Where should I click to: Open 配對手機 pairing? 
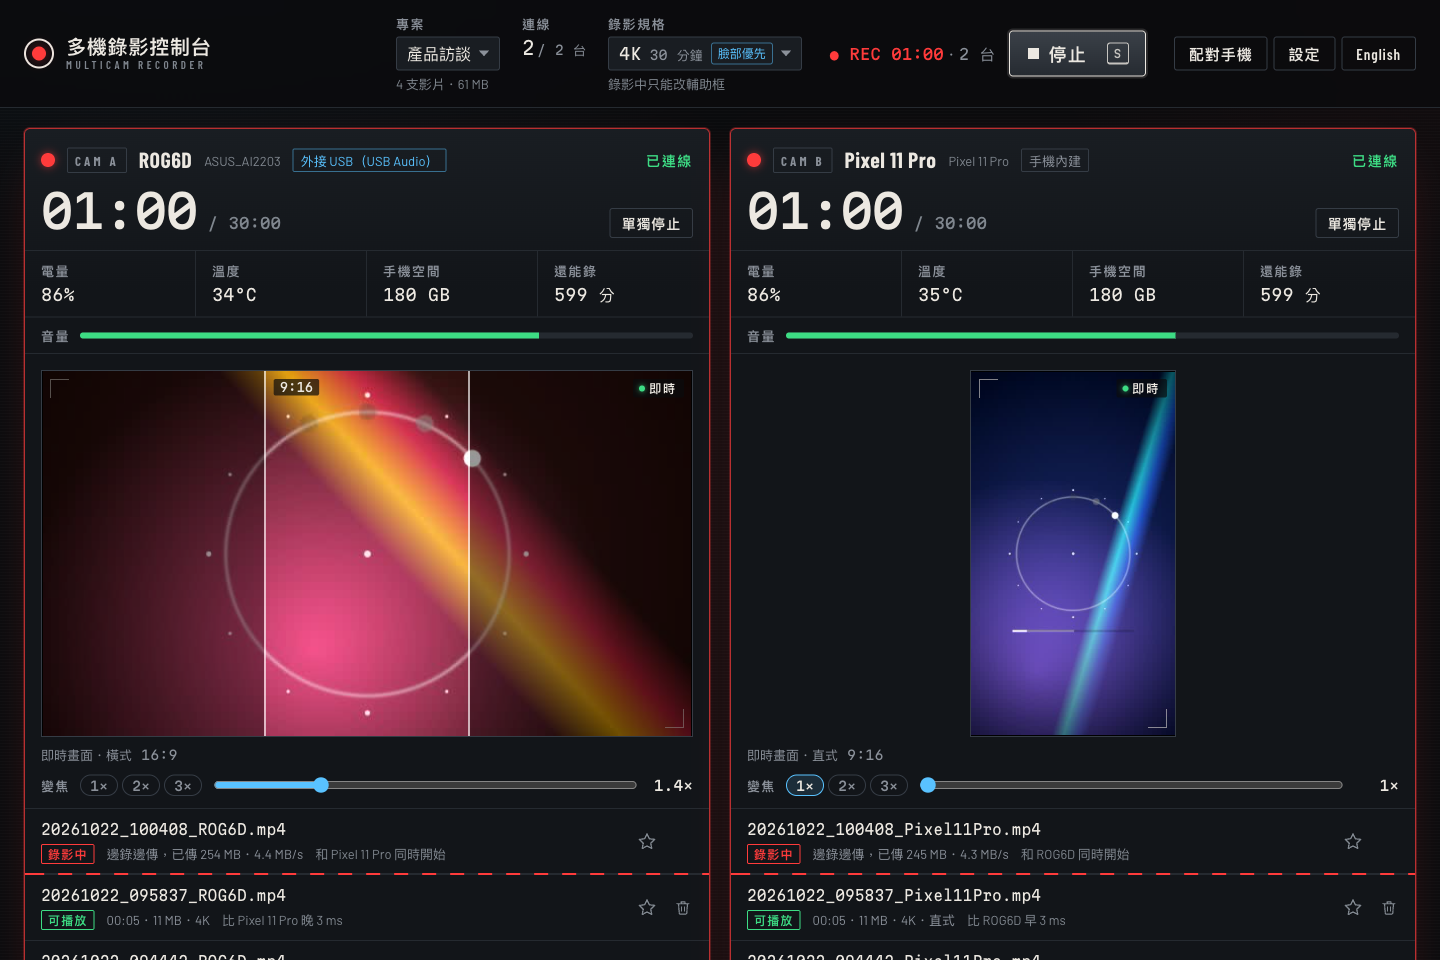tap(1220, 54)
